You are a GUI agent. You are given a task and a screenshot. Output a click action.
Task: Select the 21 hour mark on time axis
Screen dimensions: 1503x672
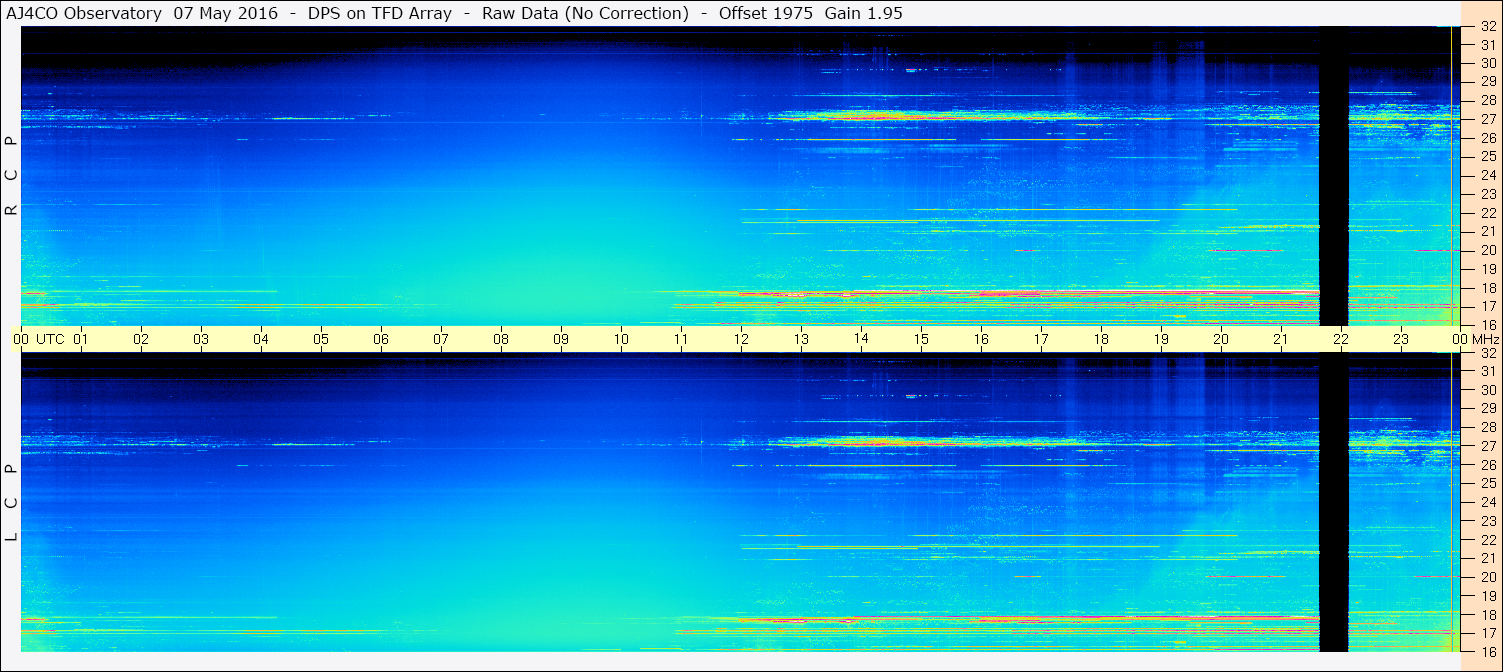(x=1281, y=339)
